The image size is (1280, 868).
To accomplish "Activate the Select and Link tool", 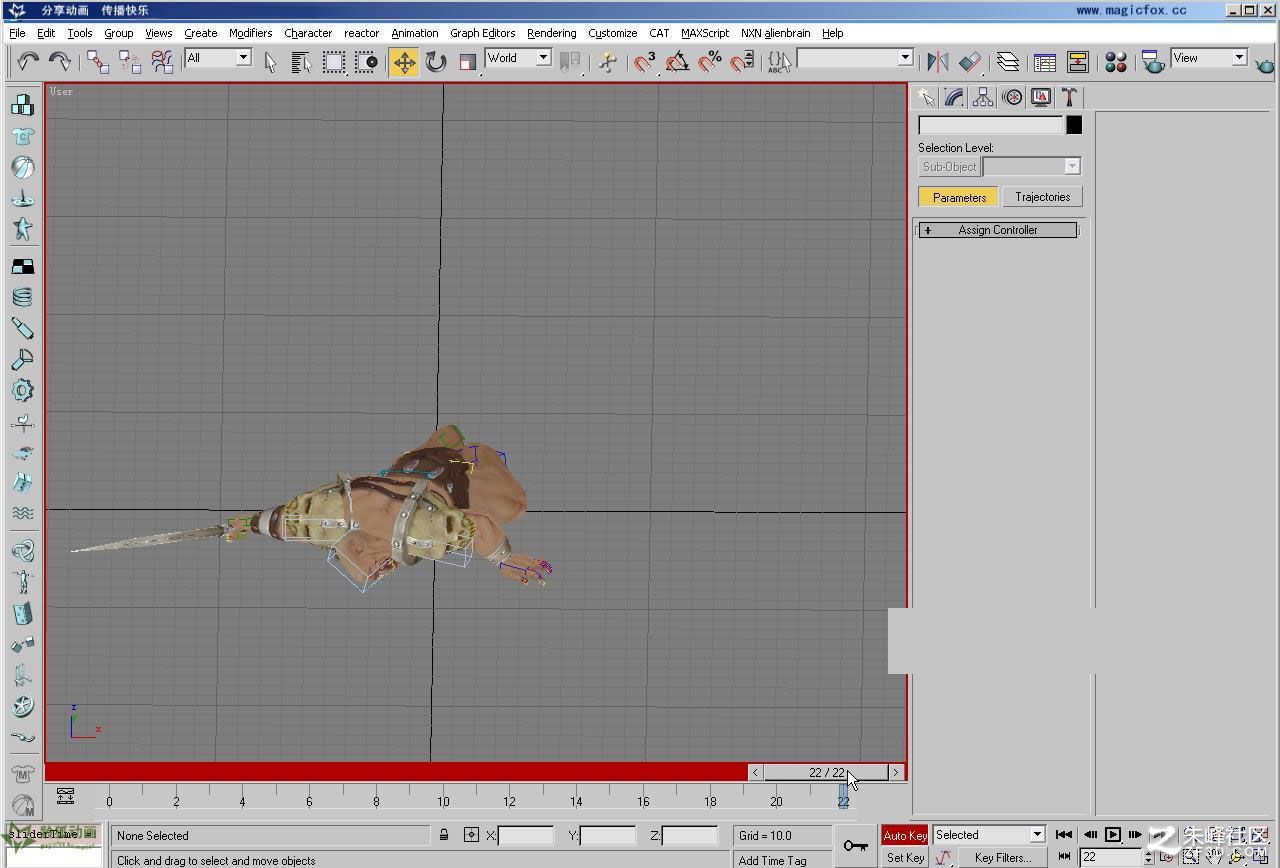I will pos(98,62).
